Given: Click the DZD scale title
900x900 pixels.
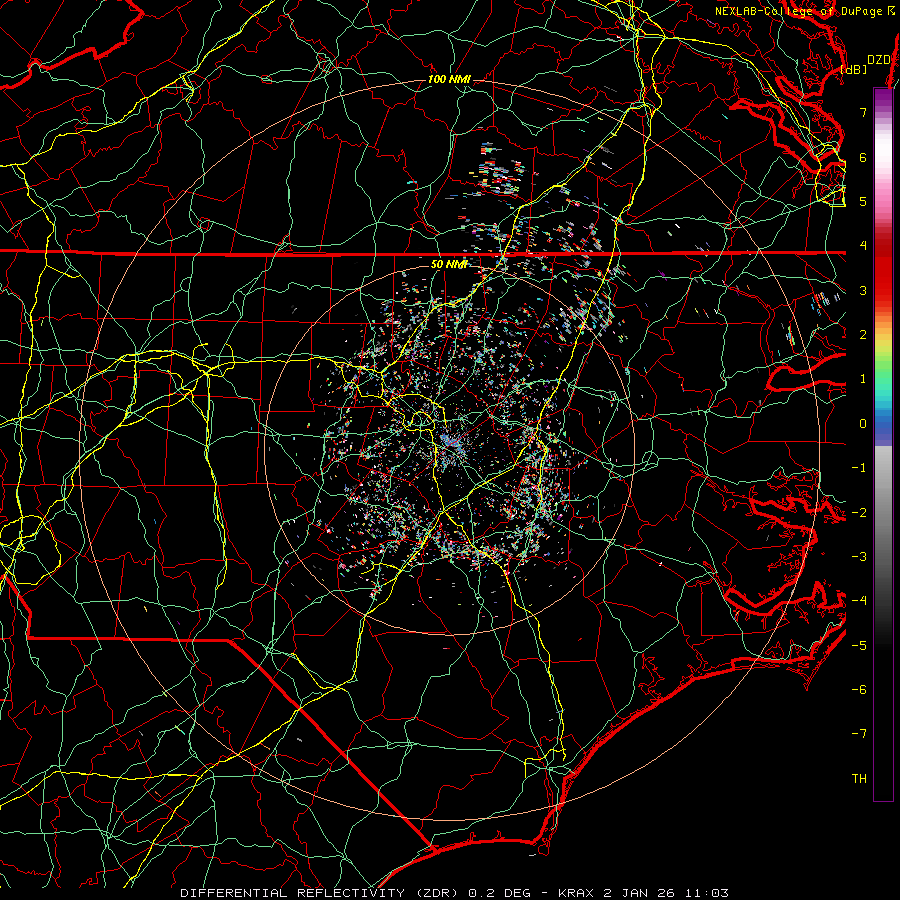Looking at the screenshot, I should point(879,60).
